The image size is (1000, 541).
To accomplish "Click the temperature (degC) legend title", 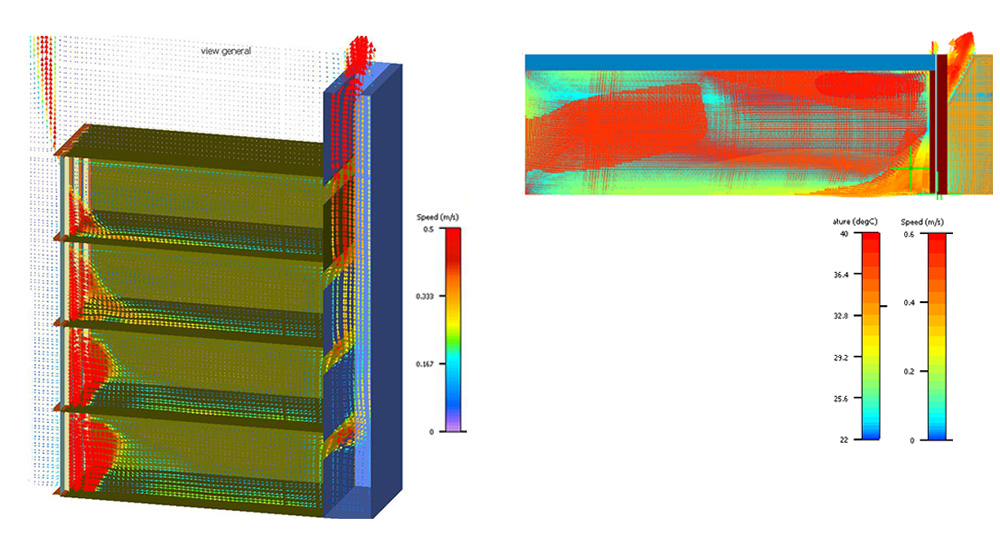I will (853, 221).
